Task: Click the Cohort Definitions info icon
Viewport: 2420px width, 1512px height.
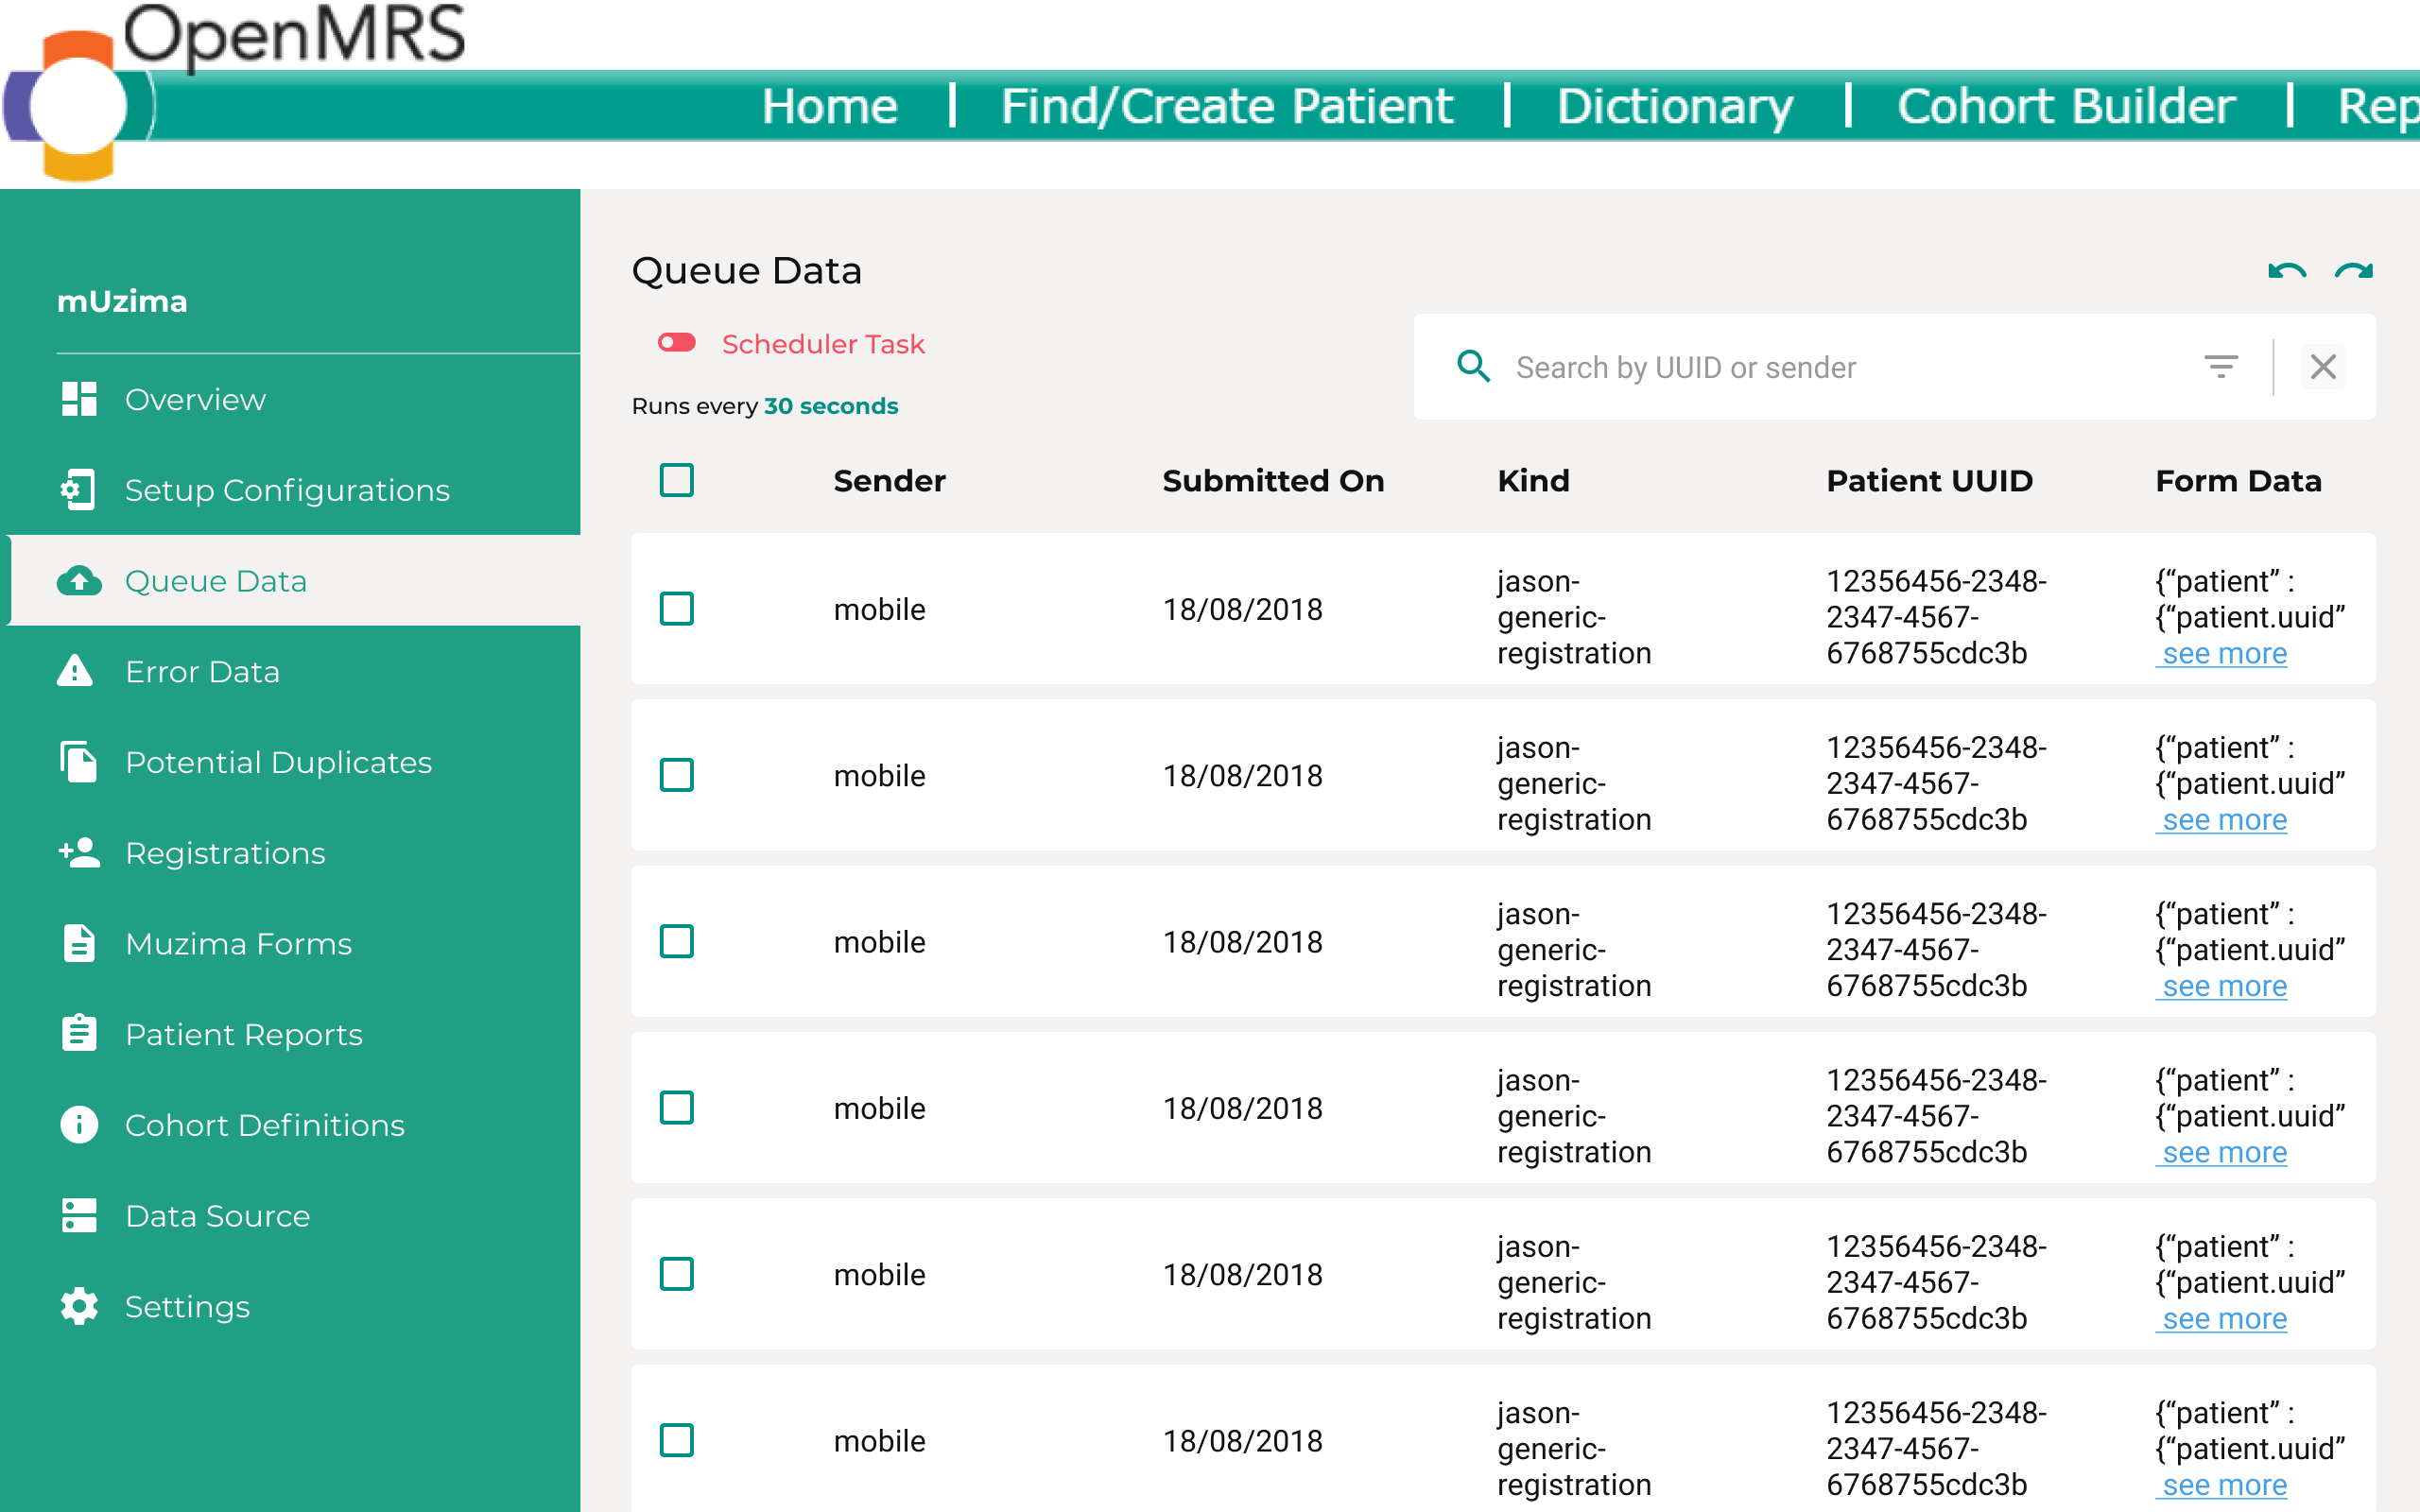Action: pyautogui.click(x=79, y=1125)
